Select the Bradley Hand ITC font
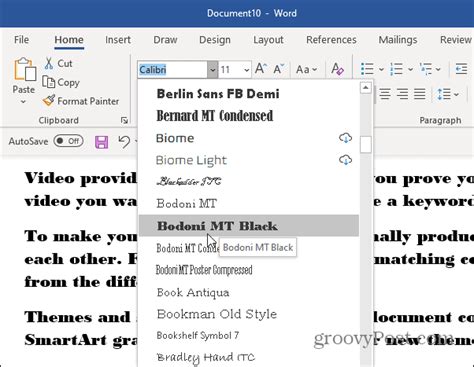Image resolution: width=474 pixels, height=367 pixels. 249,357
